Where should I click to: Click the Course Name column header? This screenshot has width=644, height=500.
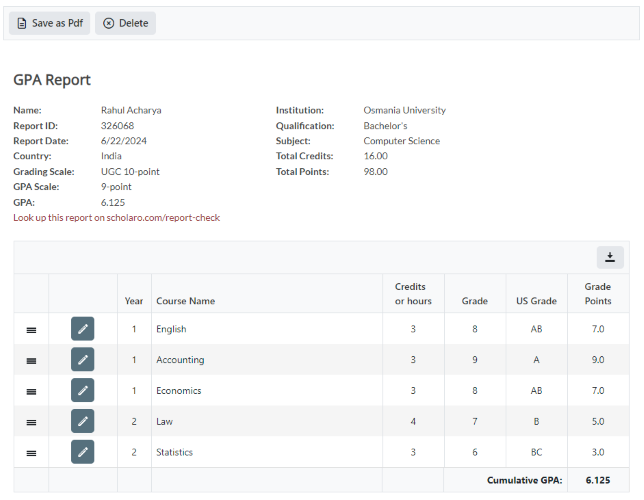click(185, 301)
